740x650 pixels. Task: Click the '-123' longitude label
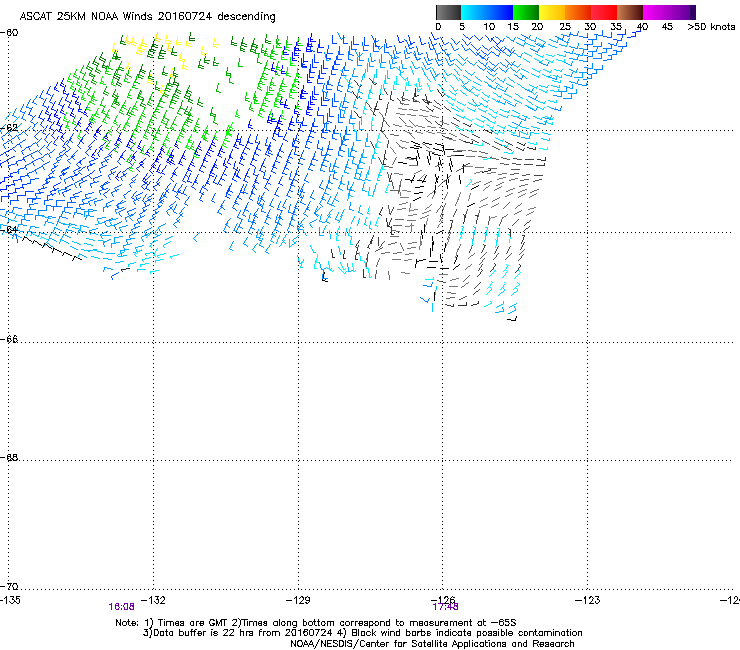(588, 600)
